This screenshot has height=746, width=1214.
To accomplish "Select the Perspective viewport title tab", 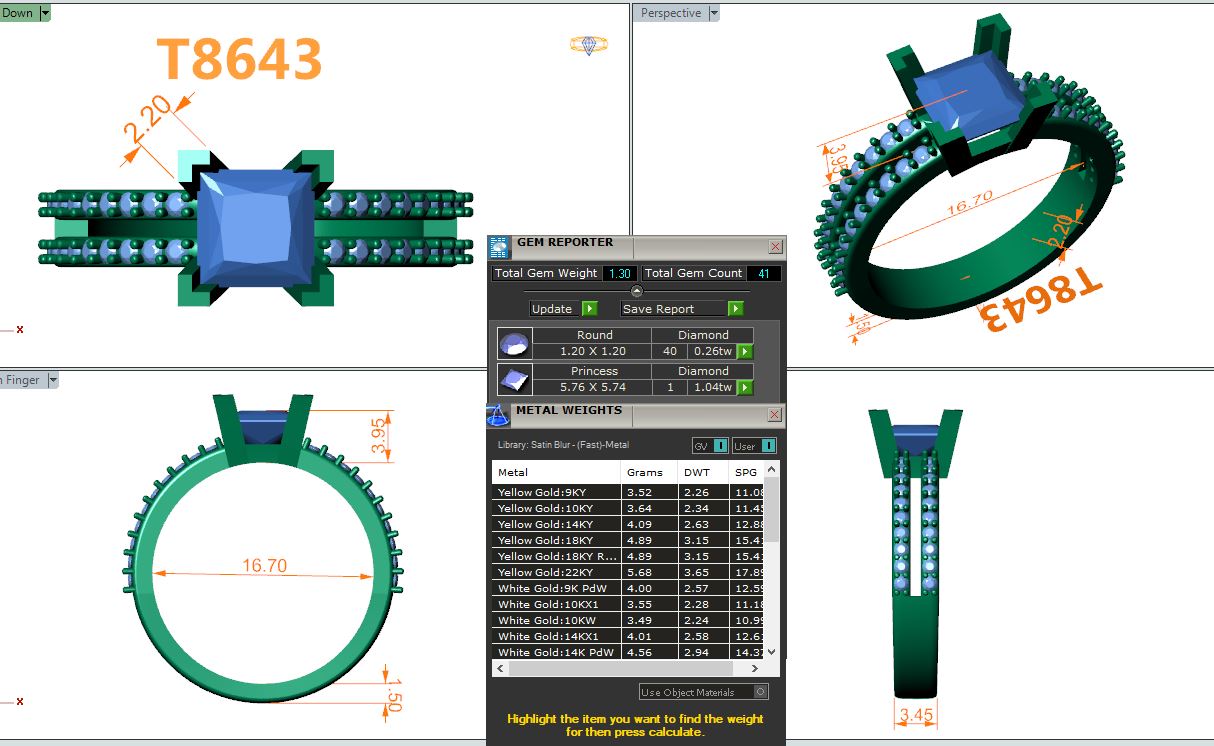I will pos(670,13).
